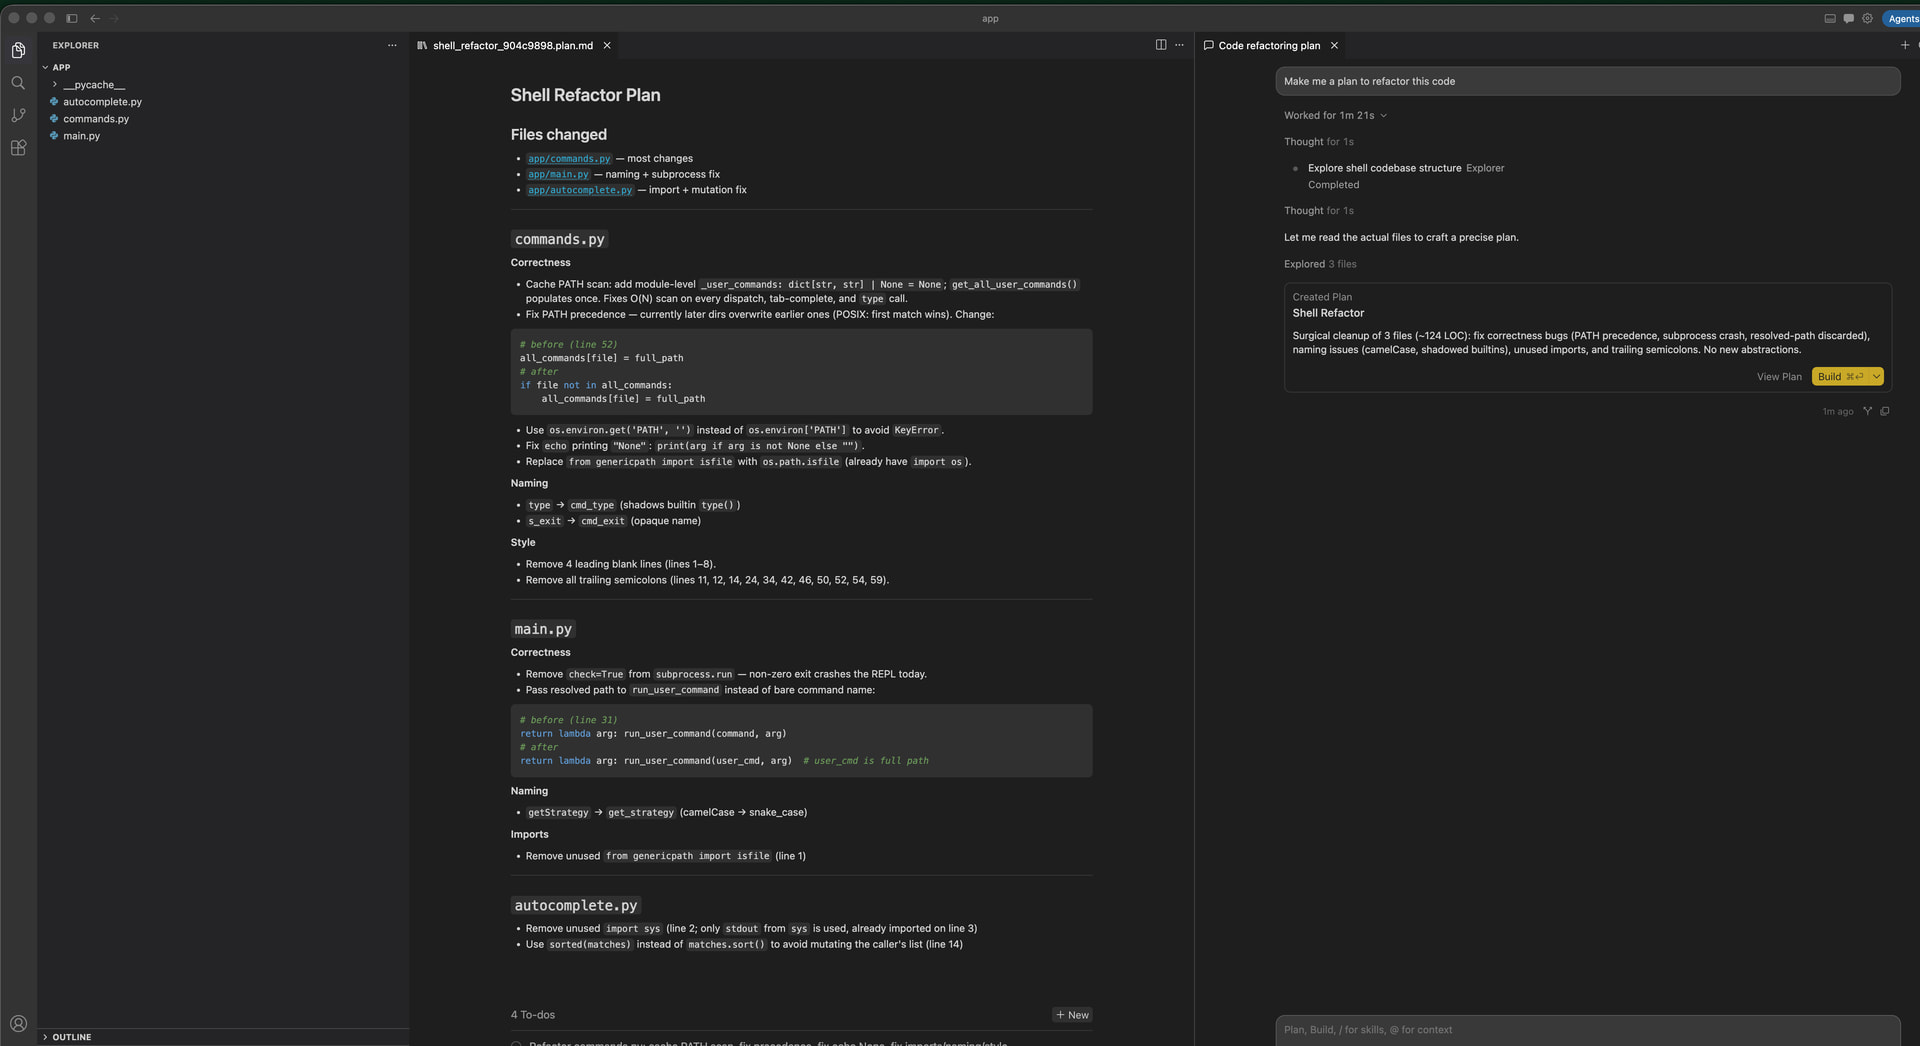Open the account menu in activity bar
Viewport: 1920px width, 1046px height.
click(18, 1023)
